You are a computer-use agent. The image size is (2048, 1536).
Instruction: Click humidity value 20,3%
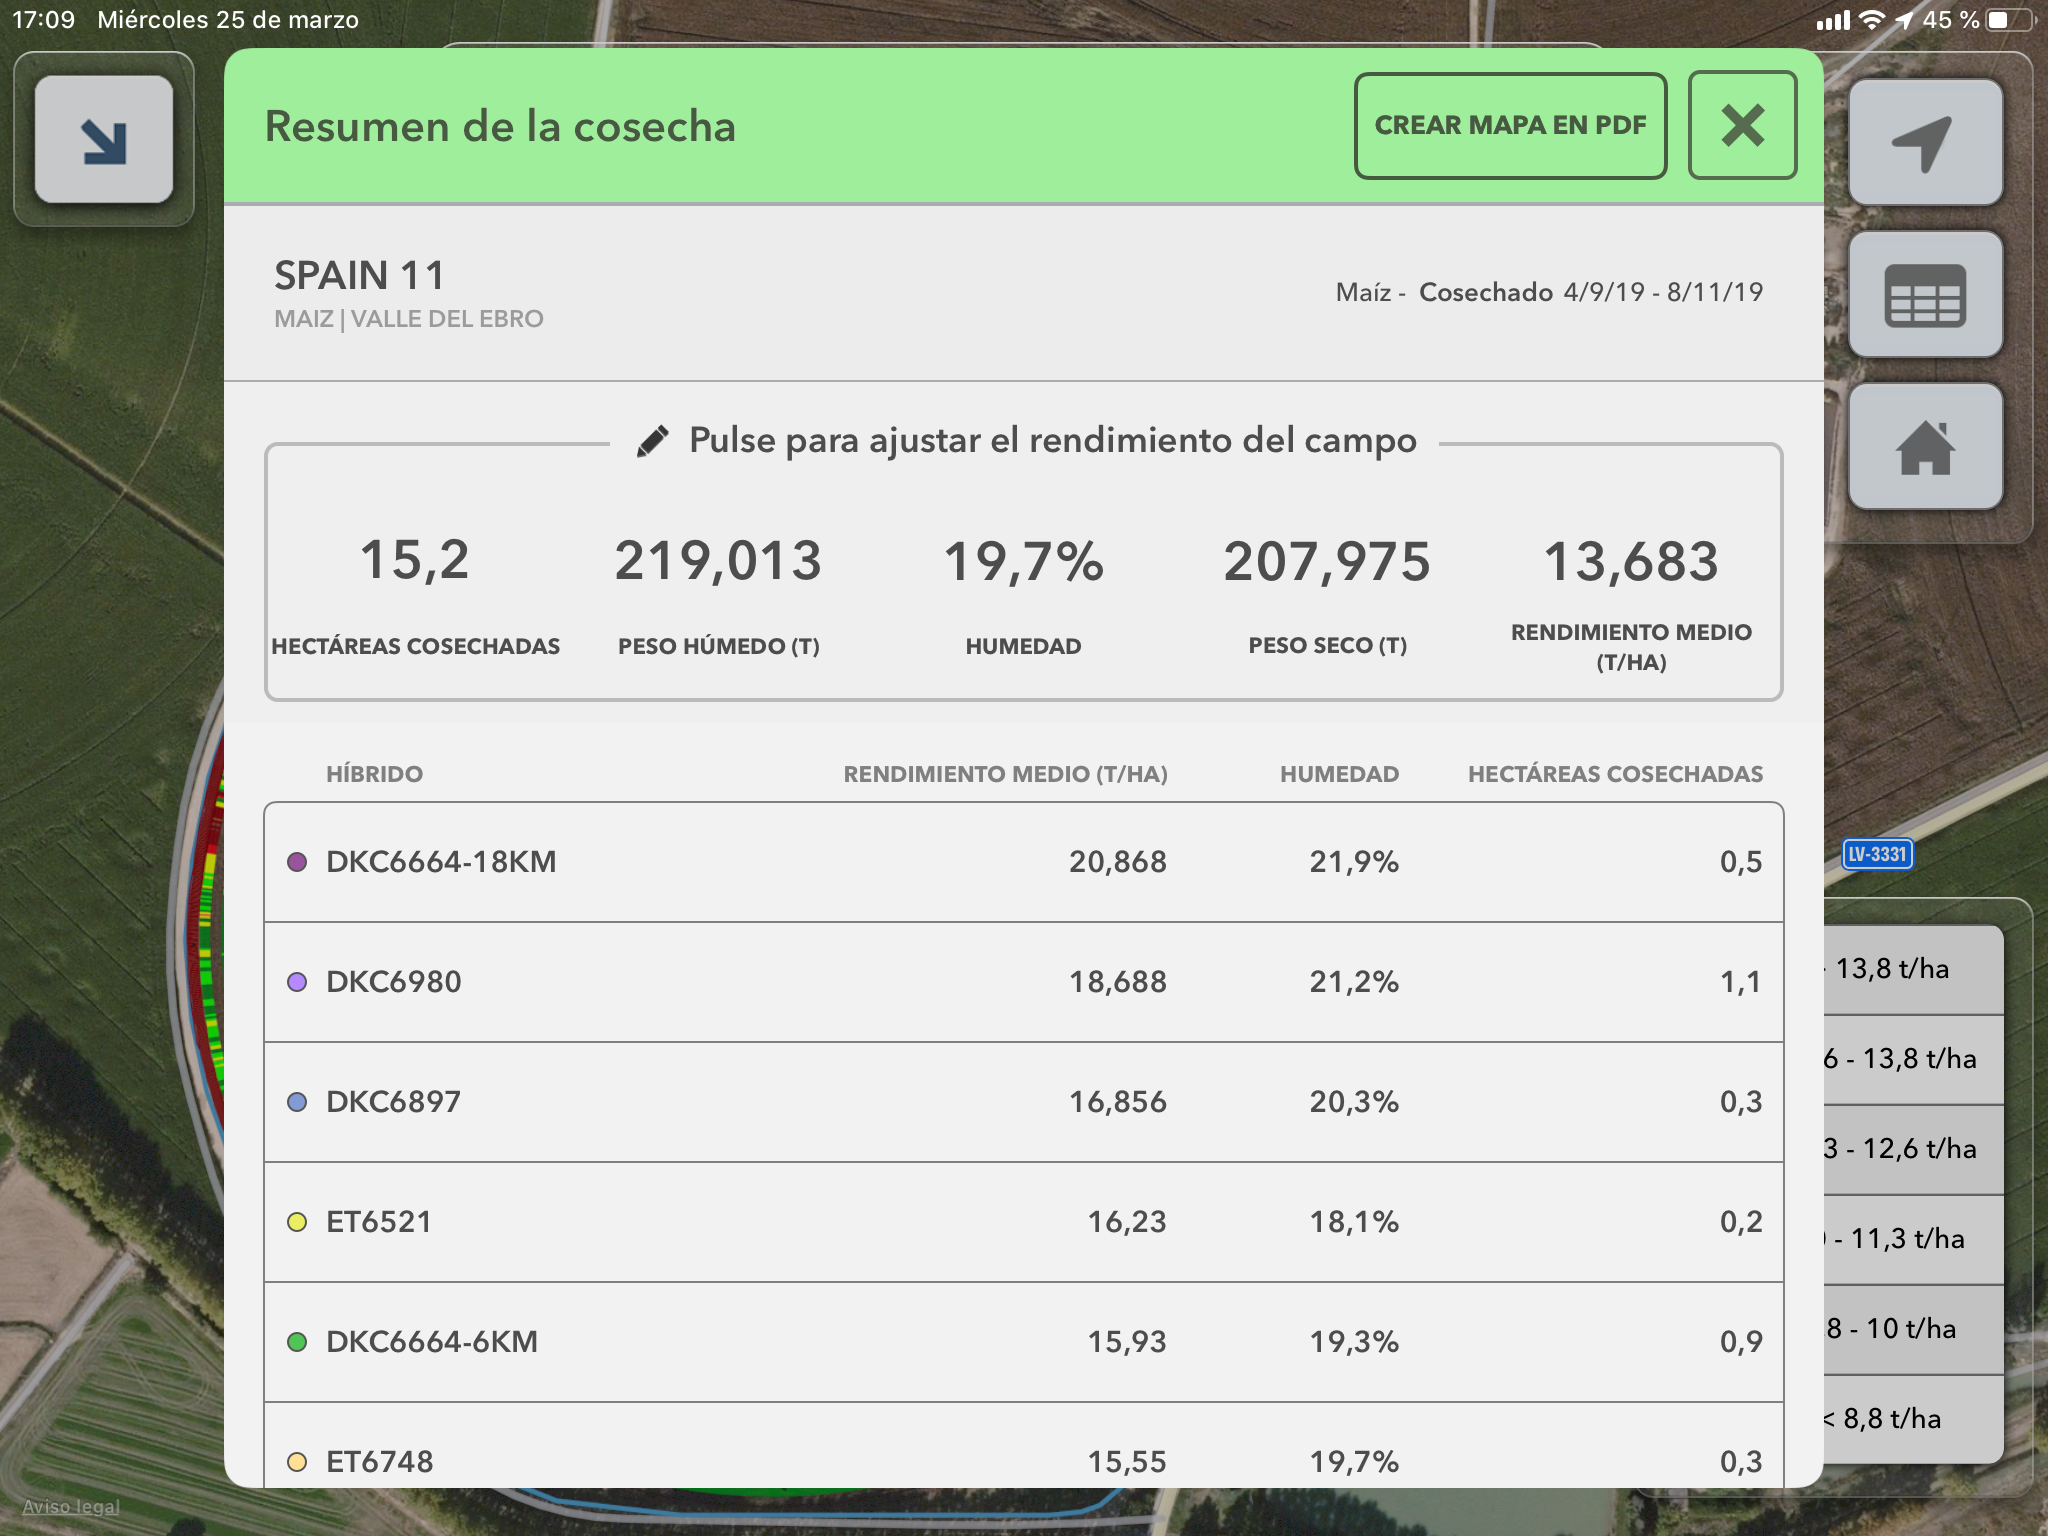[1354, 1102]
